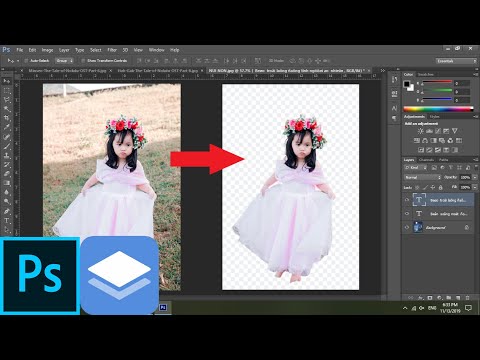Add a Curves adjustment
The width and height of the screenshot is (480, 360).
click(x=438, y=131)
